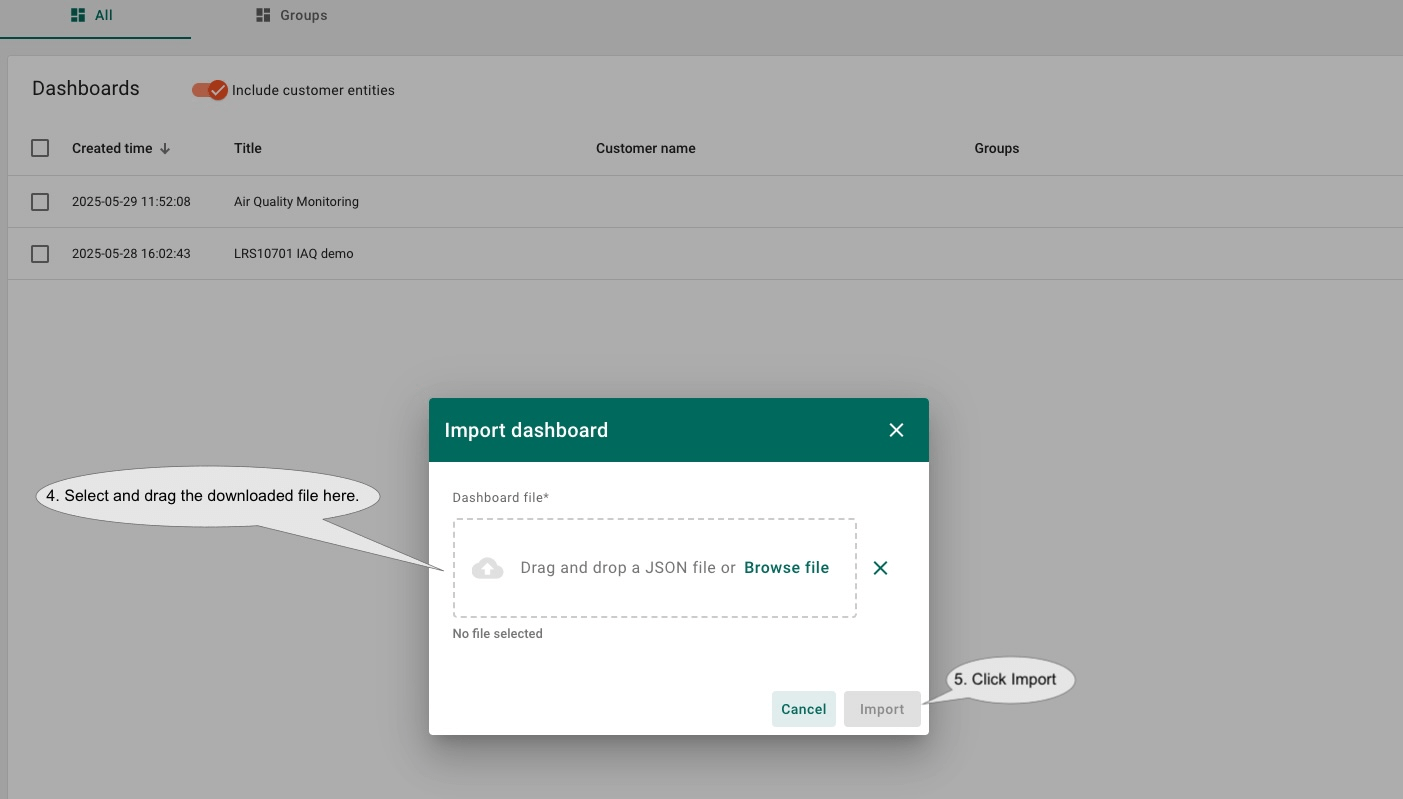Click the Browse file link
The width and height of the screenshot is (1403, 799).
786,568
